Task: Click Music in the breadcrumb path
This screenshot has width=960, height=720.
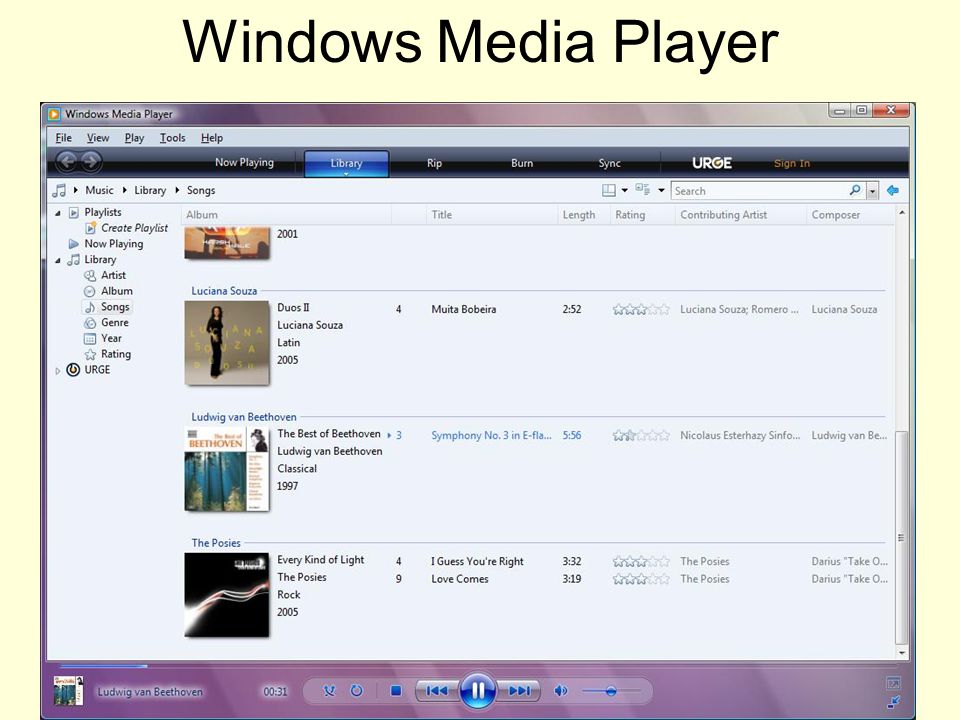Action: click(x=99, y=190)
